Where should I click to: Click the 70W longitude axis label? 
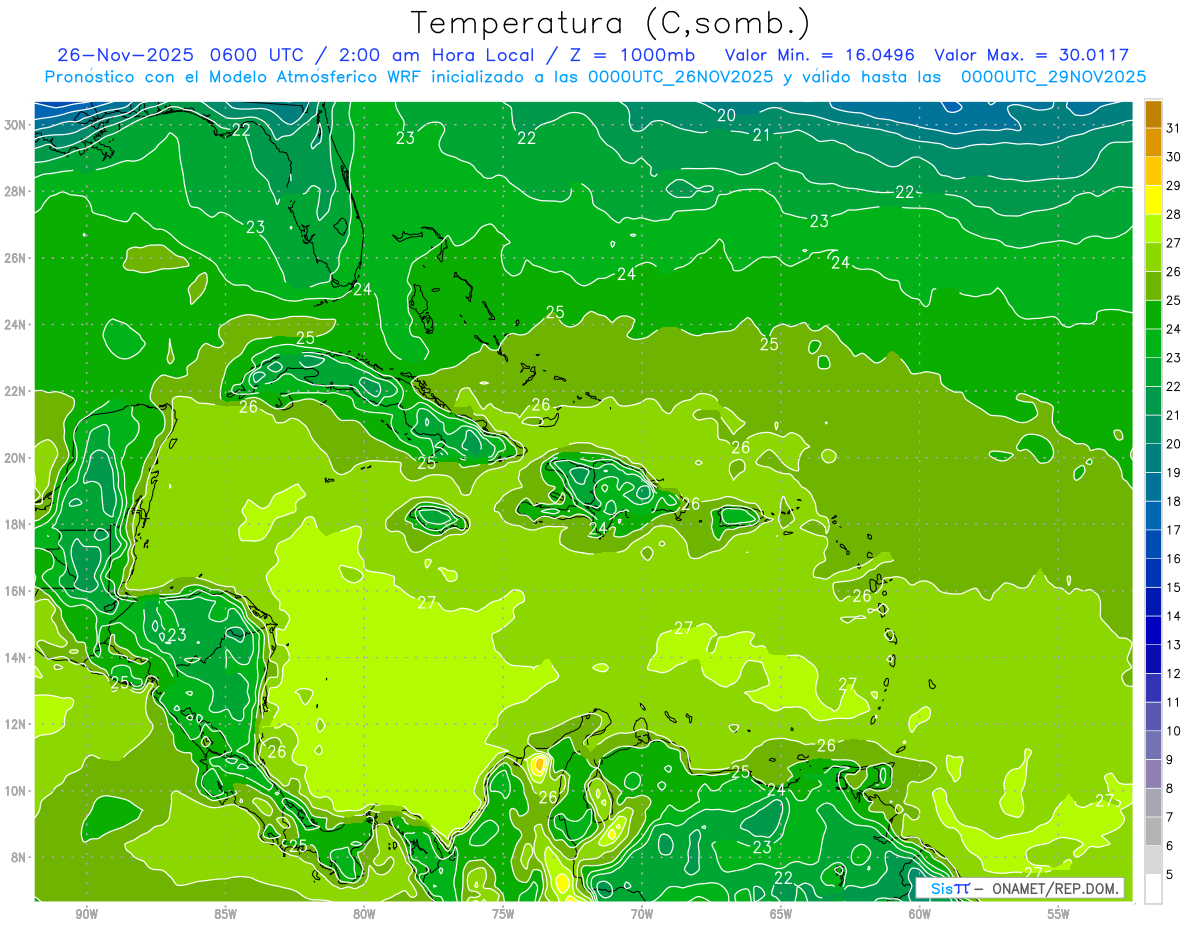[x=642, y=914]
